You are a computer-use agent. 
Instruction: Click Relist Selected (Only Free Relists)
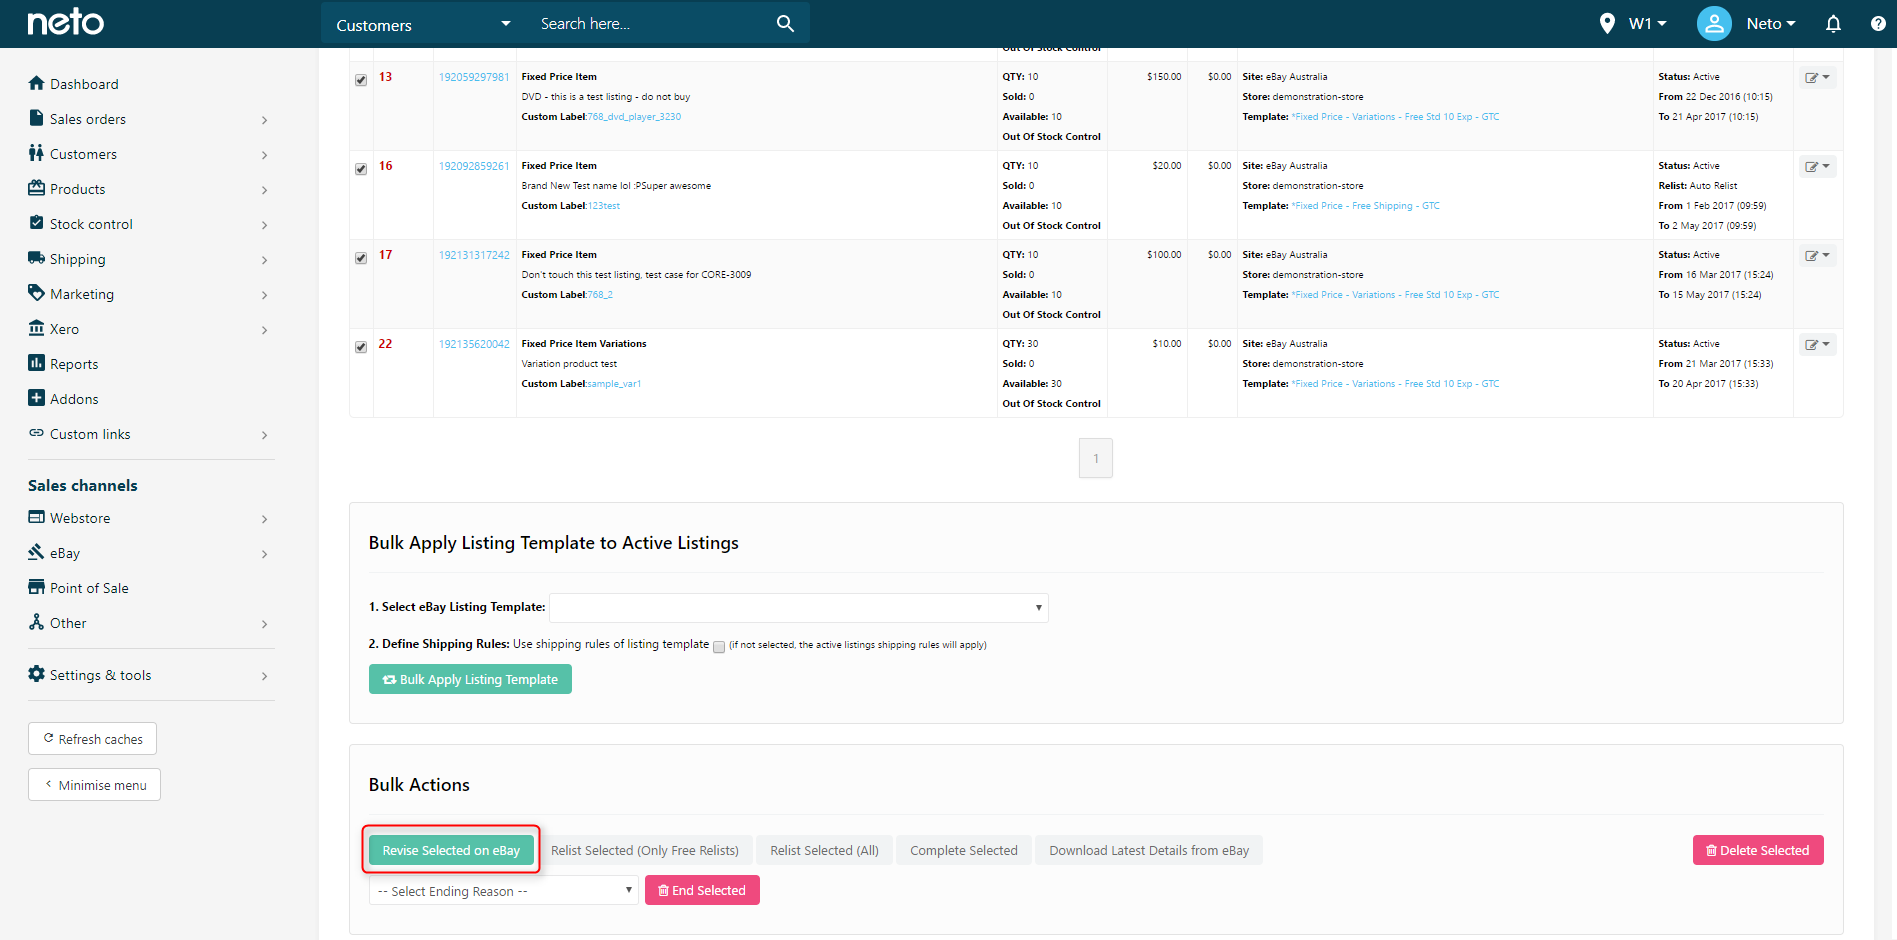[645, 850]
